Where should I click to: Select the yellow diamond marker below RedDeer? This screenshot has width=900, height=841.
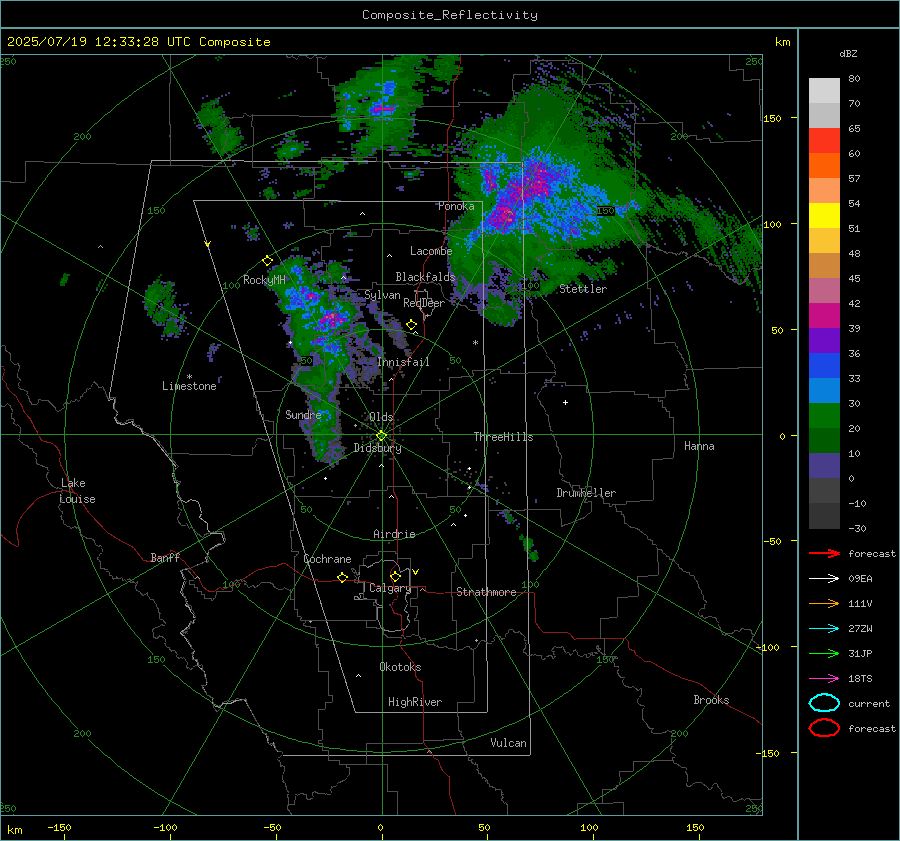coord(411,325)
